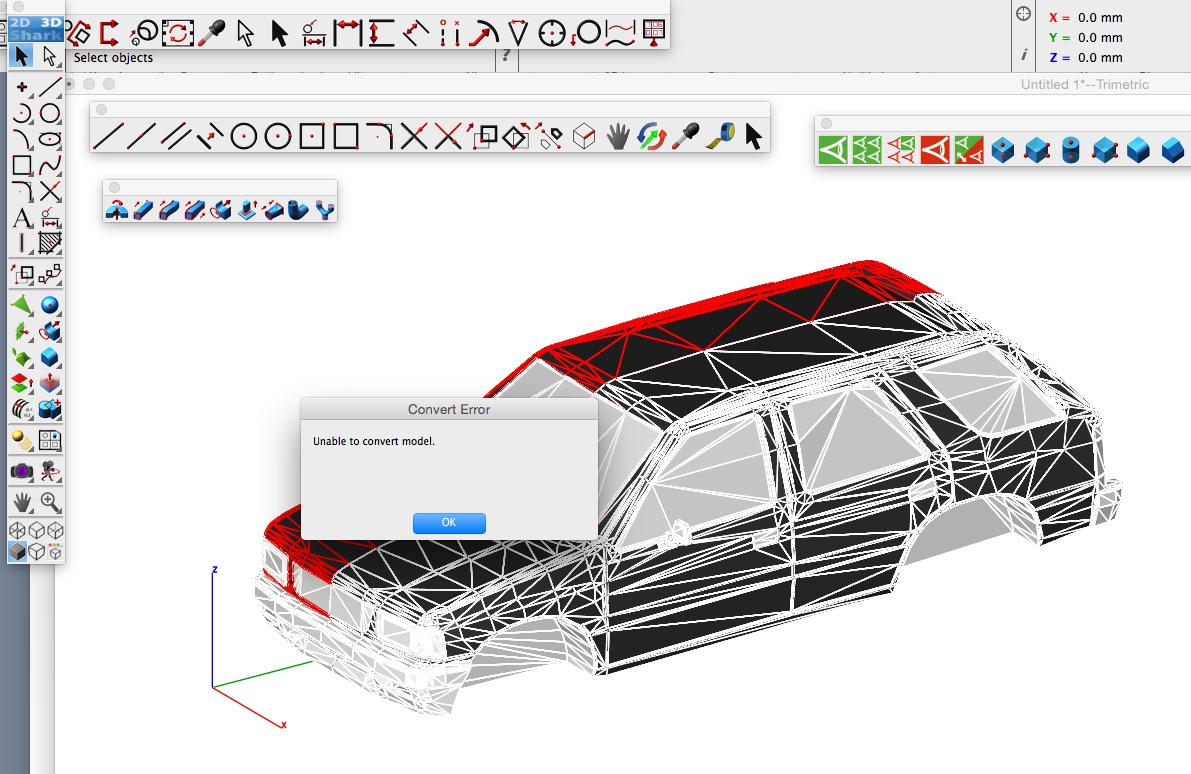
Task: Select the hand pan tool in floating toolbar
Action: tap(617, 136)
